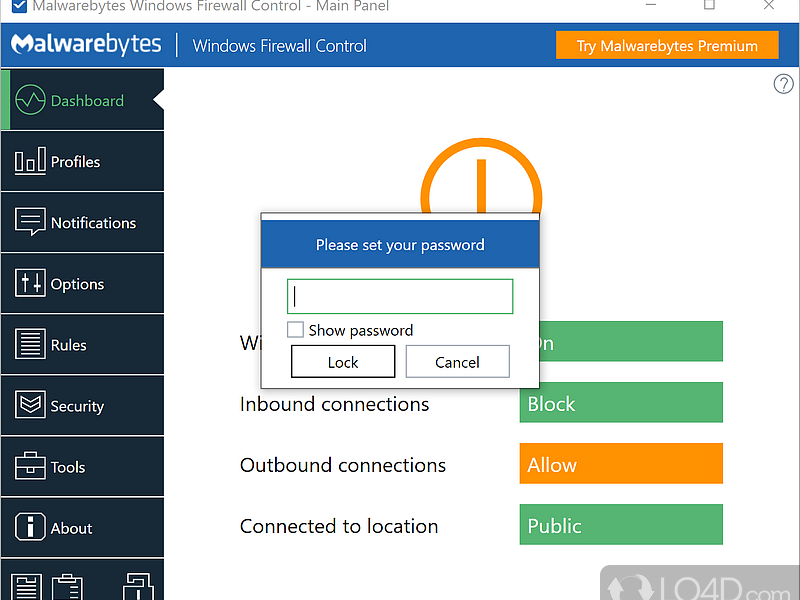Enable the Show password checkbox

[x=295, y=330]
